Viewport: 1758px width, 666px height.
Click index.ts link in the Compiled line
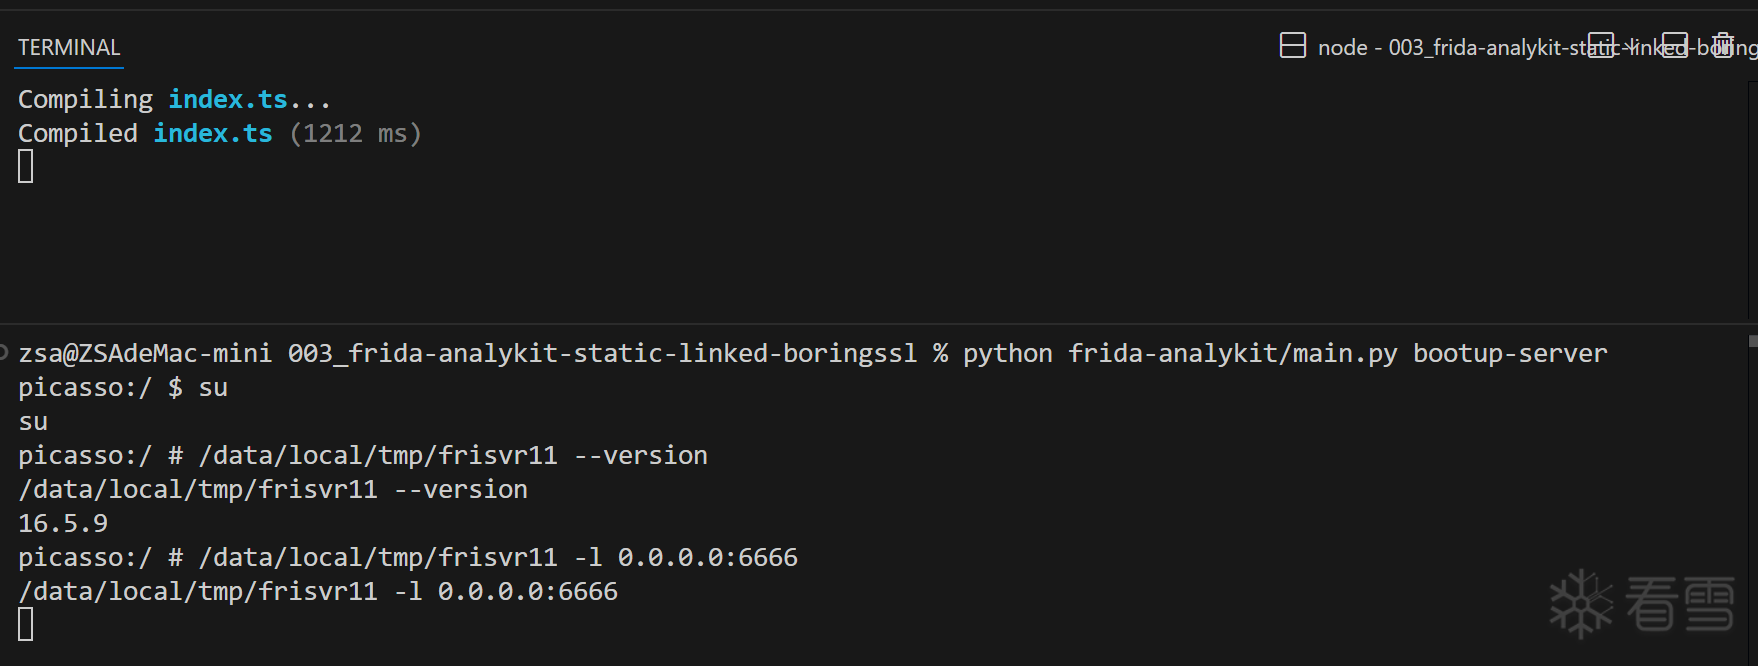(213, 133)
